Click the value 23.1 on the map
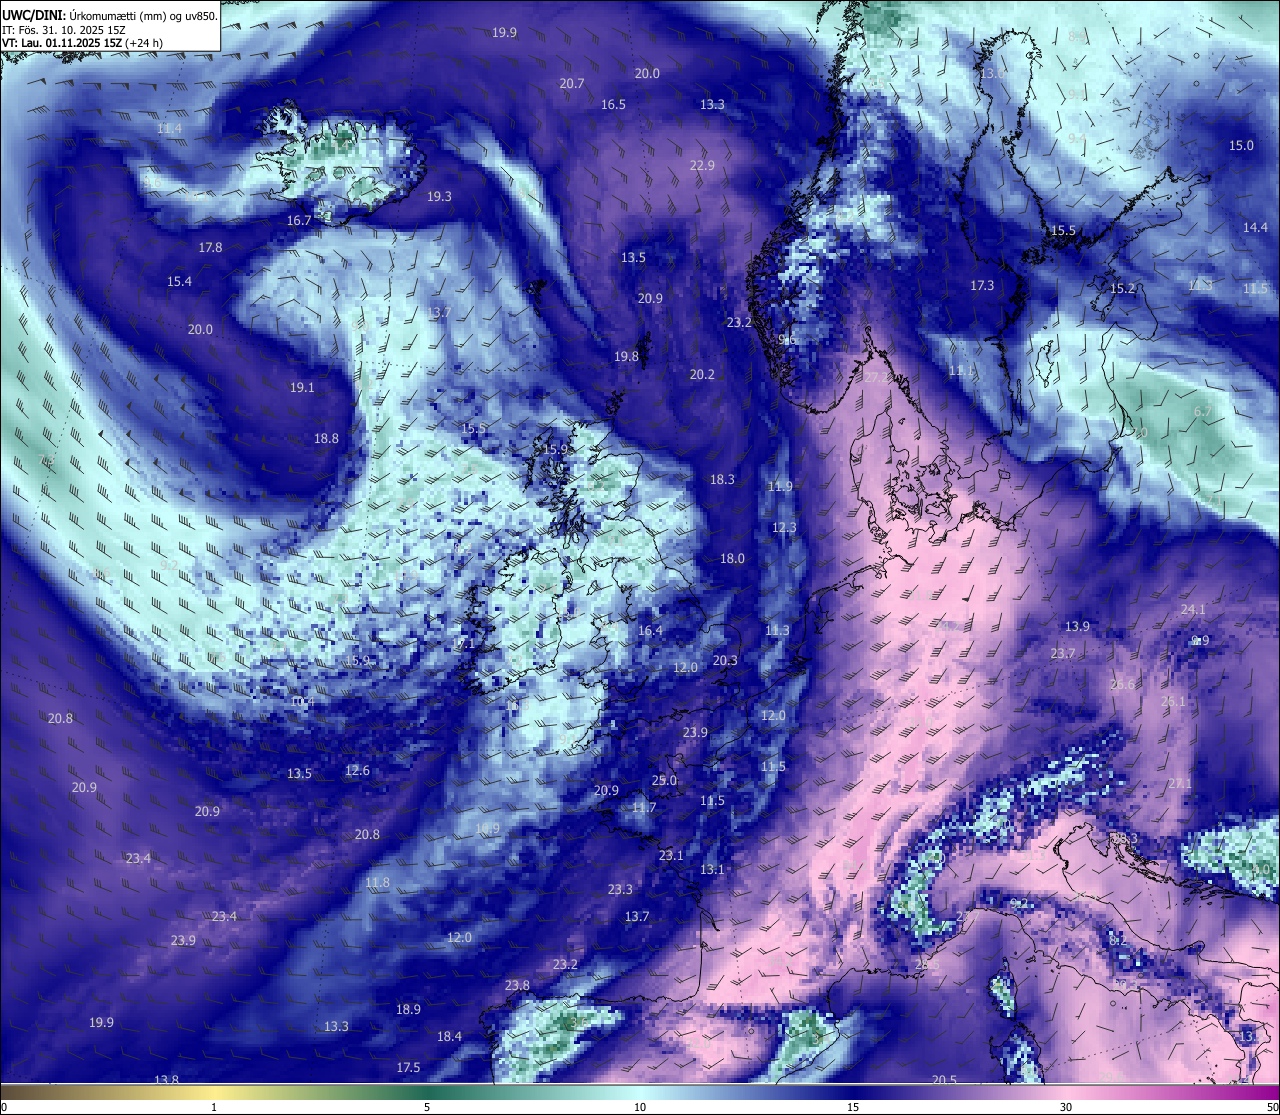Image resolution: width=1280 pixels, height=1115 pixels. click(x=671, y=856)
